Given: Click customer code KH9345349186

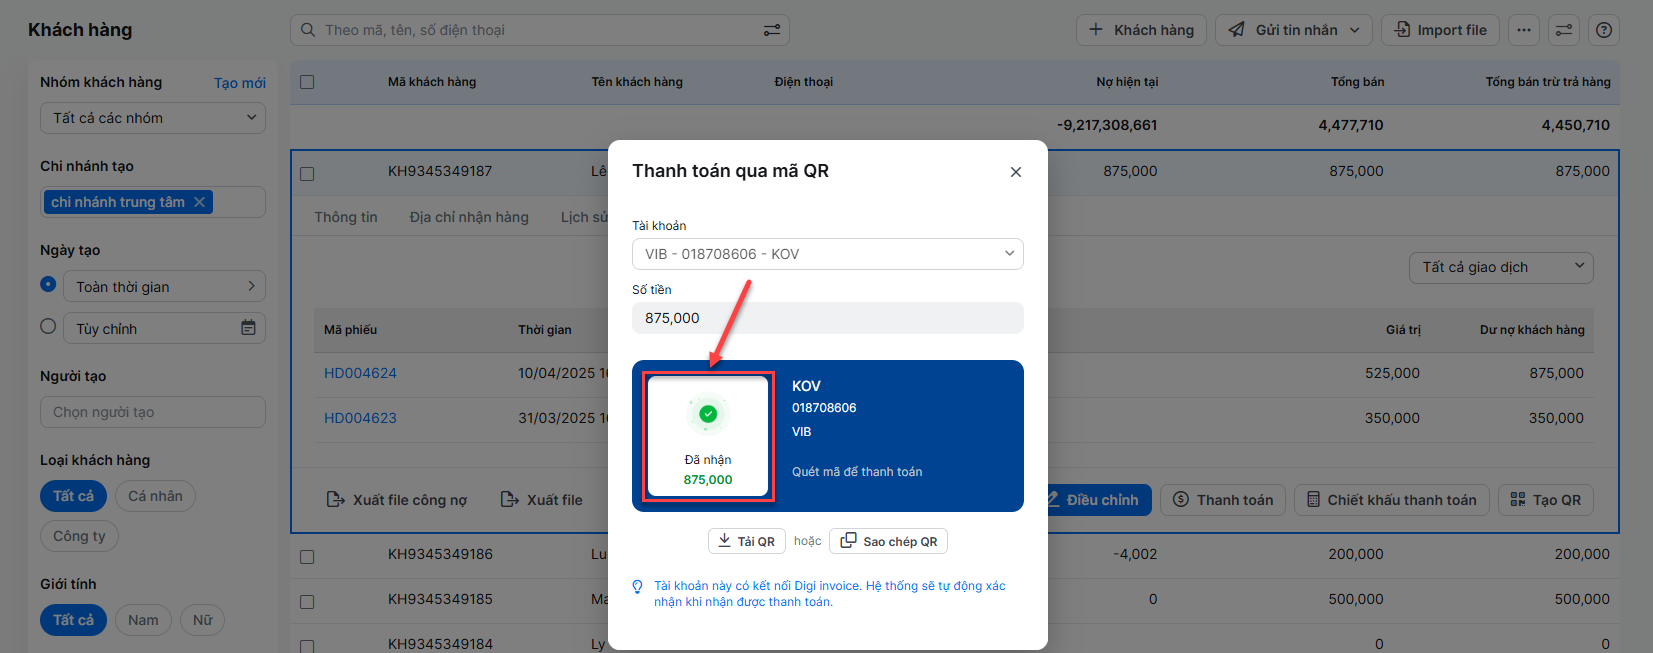Looking at the screenshot, I should (x=440, y=554).
